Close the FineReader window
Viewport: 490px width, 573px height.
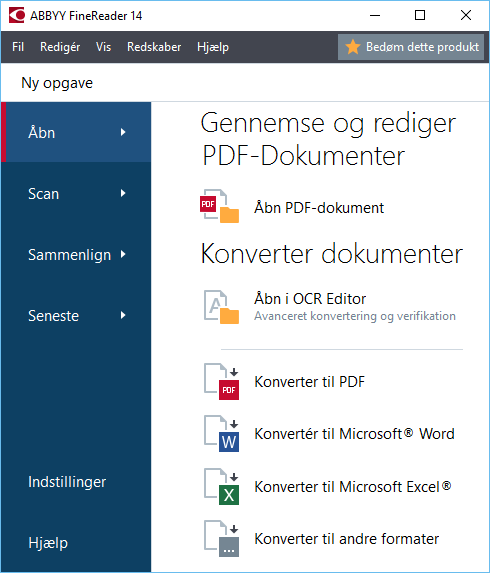point(466,15)
